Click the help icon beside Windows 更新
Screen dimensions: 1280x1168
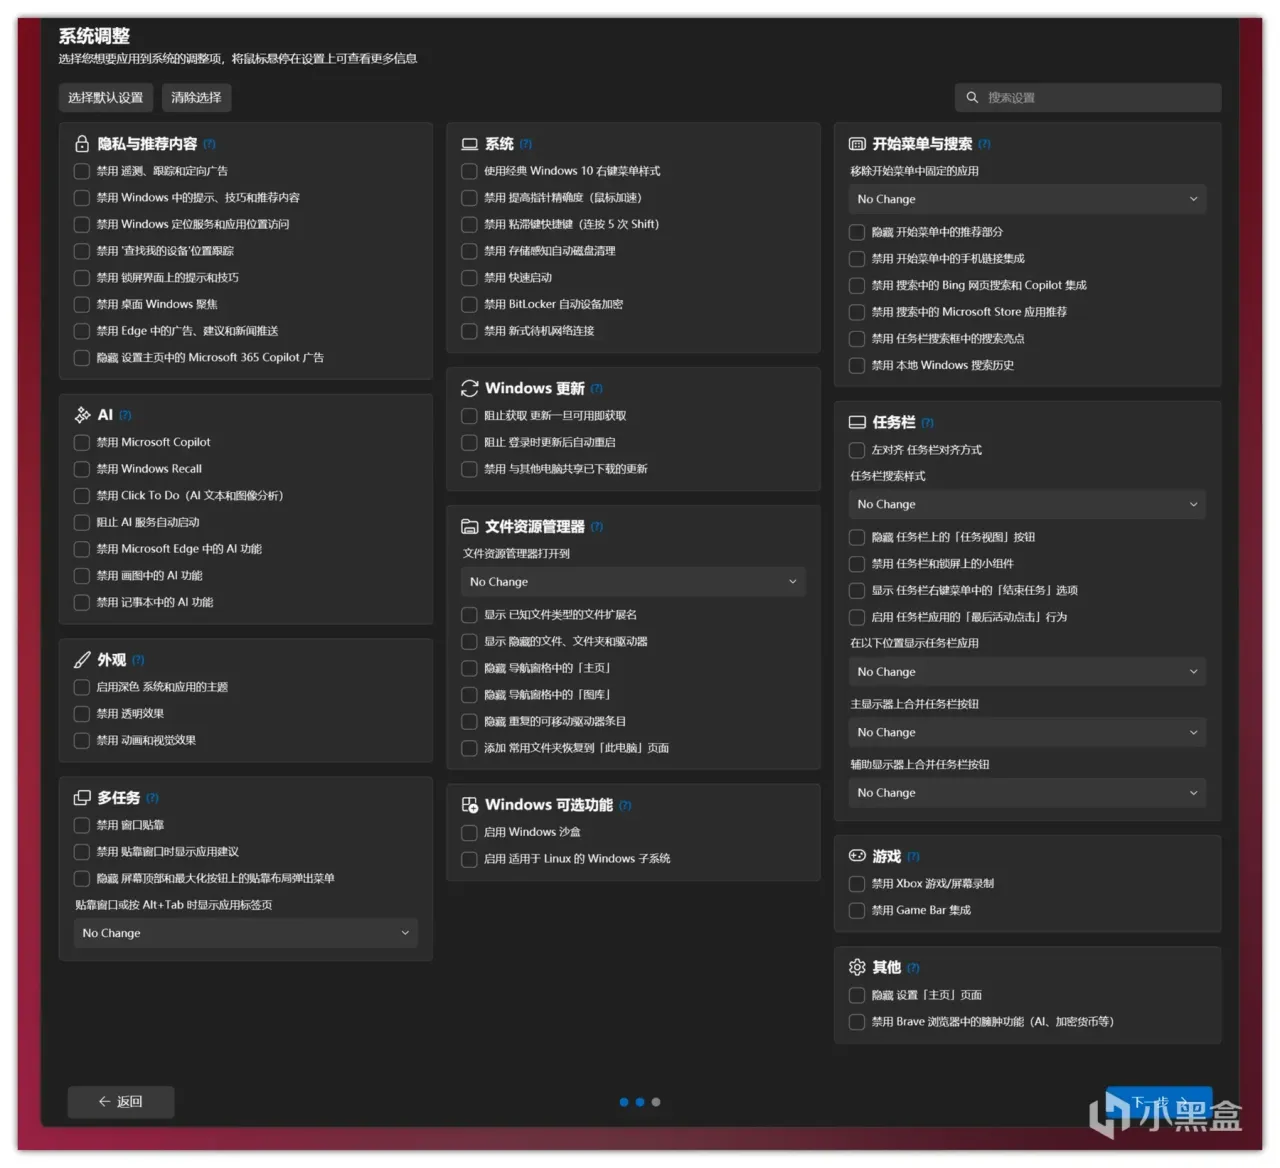coord(597,389)
